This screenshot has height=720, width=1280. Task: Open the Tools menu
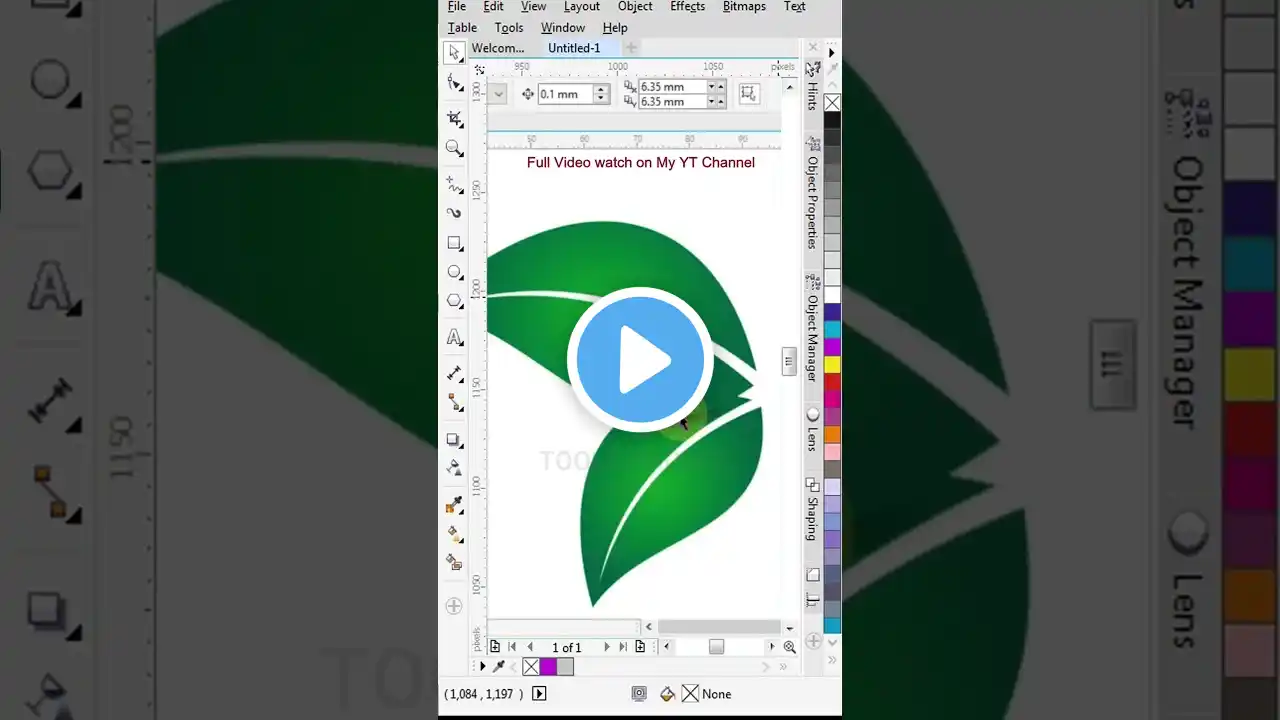[x=509, y=28]
